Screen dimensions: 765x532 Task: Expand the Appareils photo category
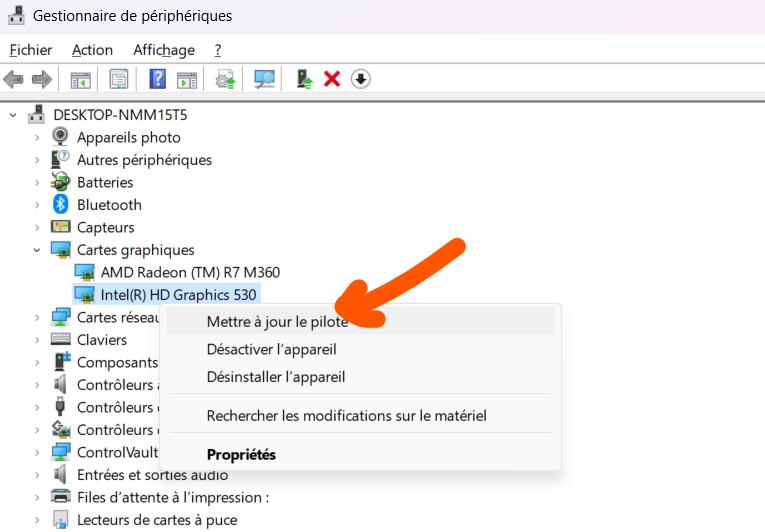coord(37,138)
